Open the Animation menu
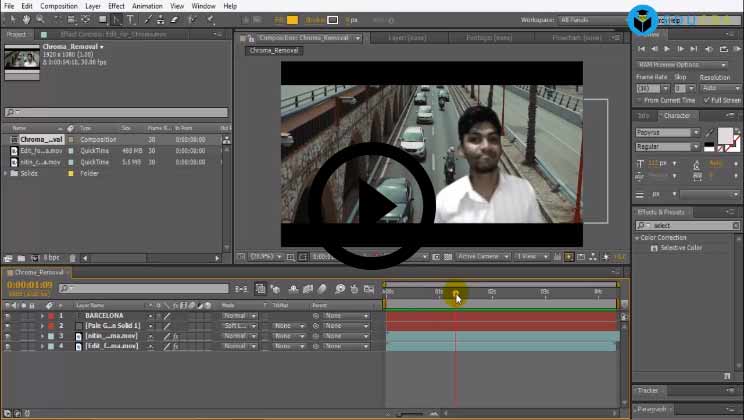 coord(147,6)
